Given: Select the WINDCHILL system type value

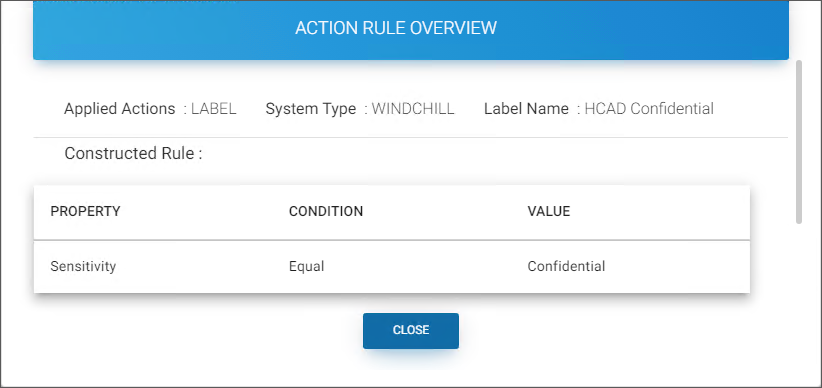Looking at the screenshot, I should pos(413,109).
